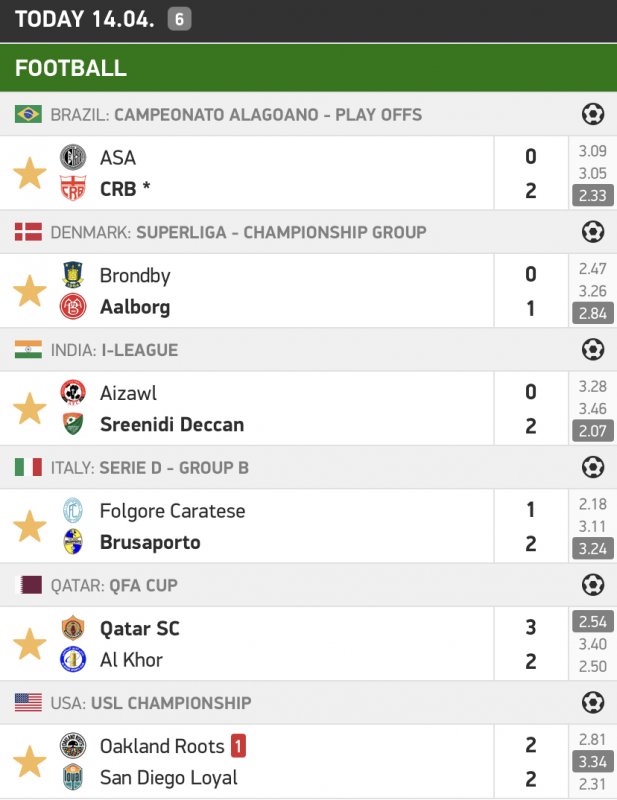This screenshot has height=800, width=617.
Task: Toggle favorite star for Qatar SC match
Action: (29, 644)
